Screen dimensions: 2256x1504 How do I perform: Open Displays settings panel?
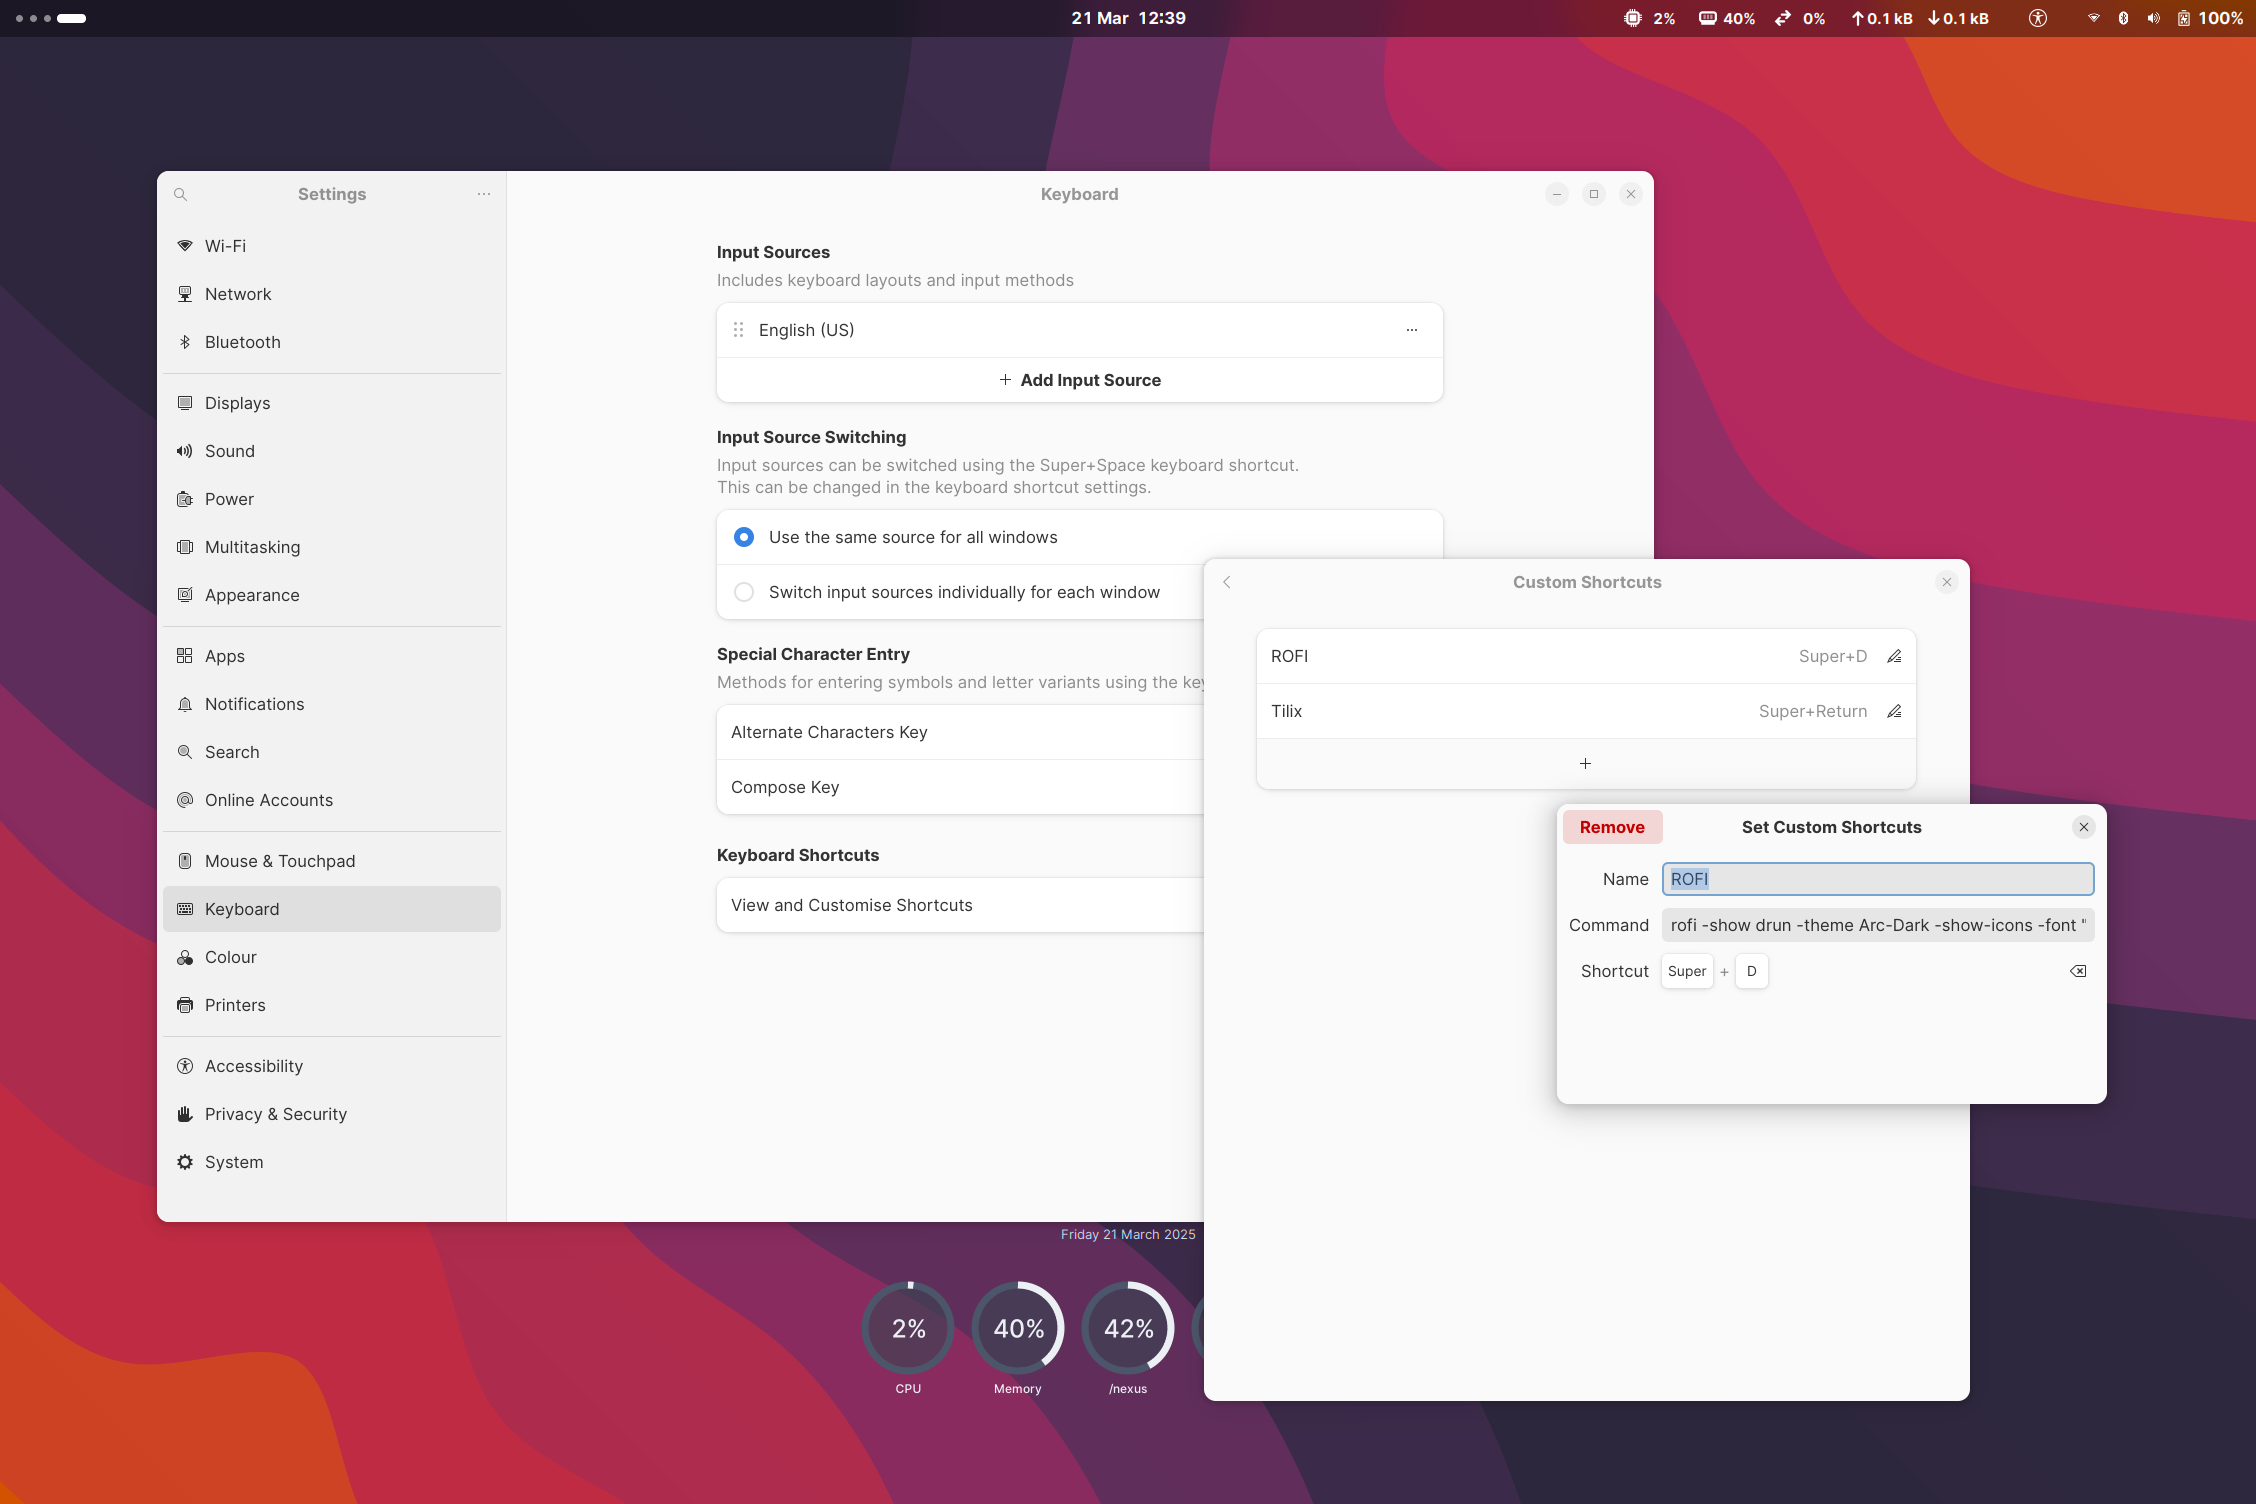click(x=332, y=403)
